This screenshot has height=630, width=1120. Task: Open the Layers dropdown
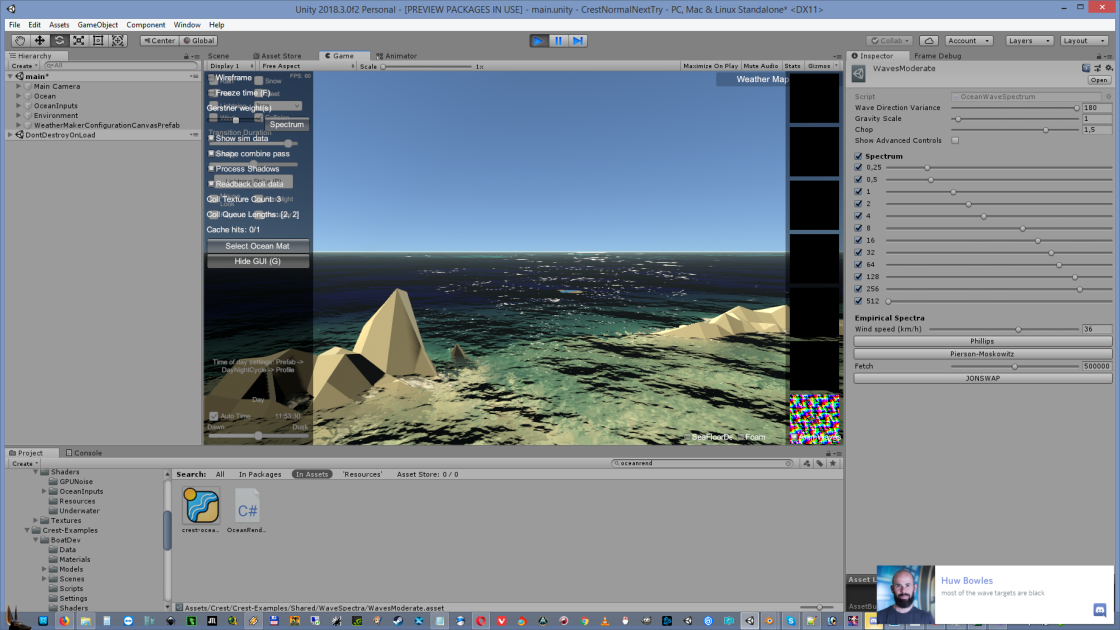coord(1029,41)
